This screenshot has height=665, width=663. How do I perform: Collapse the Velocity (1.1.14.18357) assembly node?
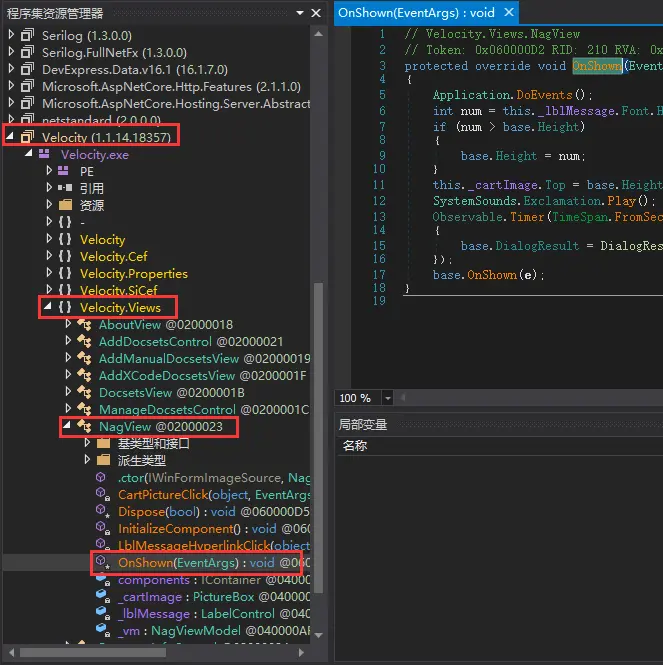point(11,137)
